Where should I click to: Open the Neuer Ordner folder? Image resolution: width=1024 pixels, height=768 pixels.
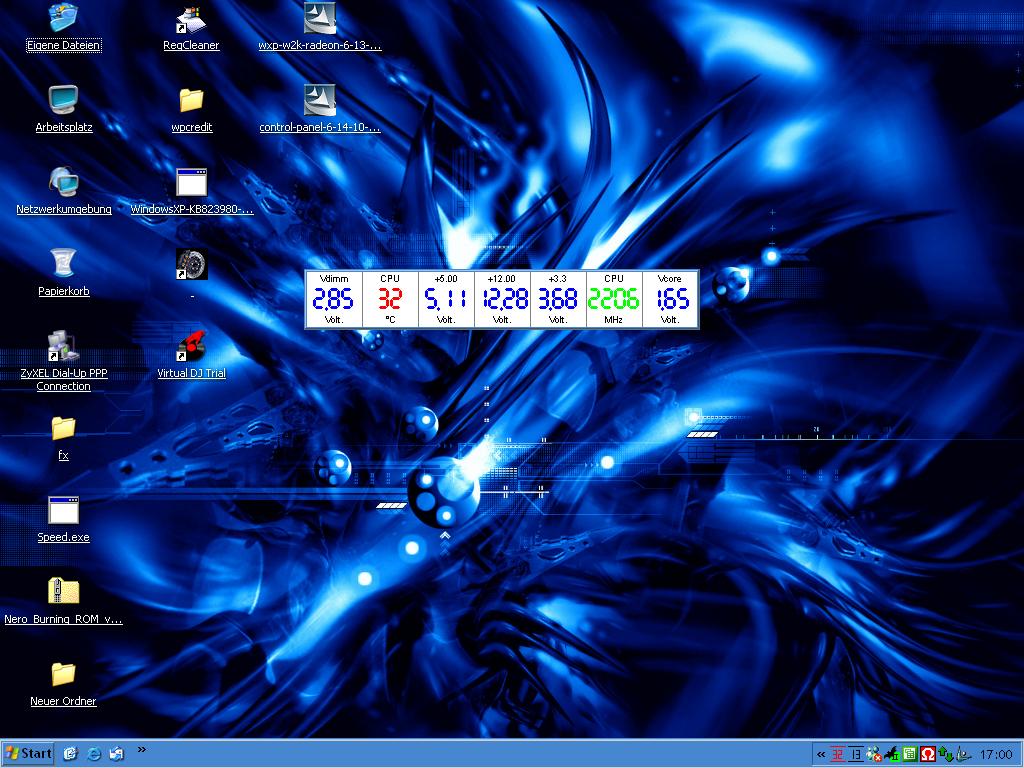tap(63, 674)
